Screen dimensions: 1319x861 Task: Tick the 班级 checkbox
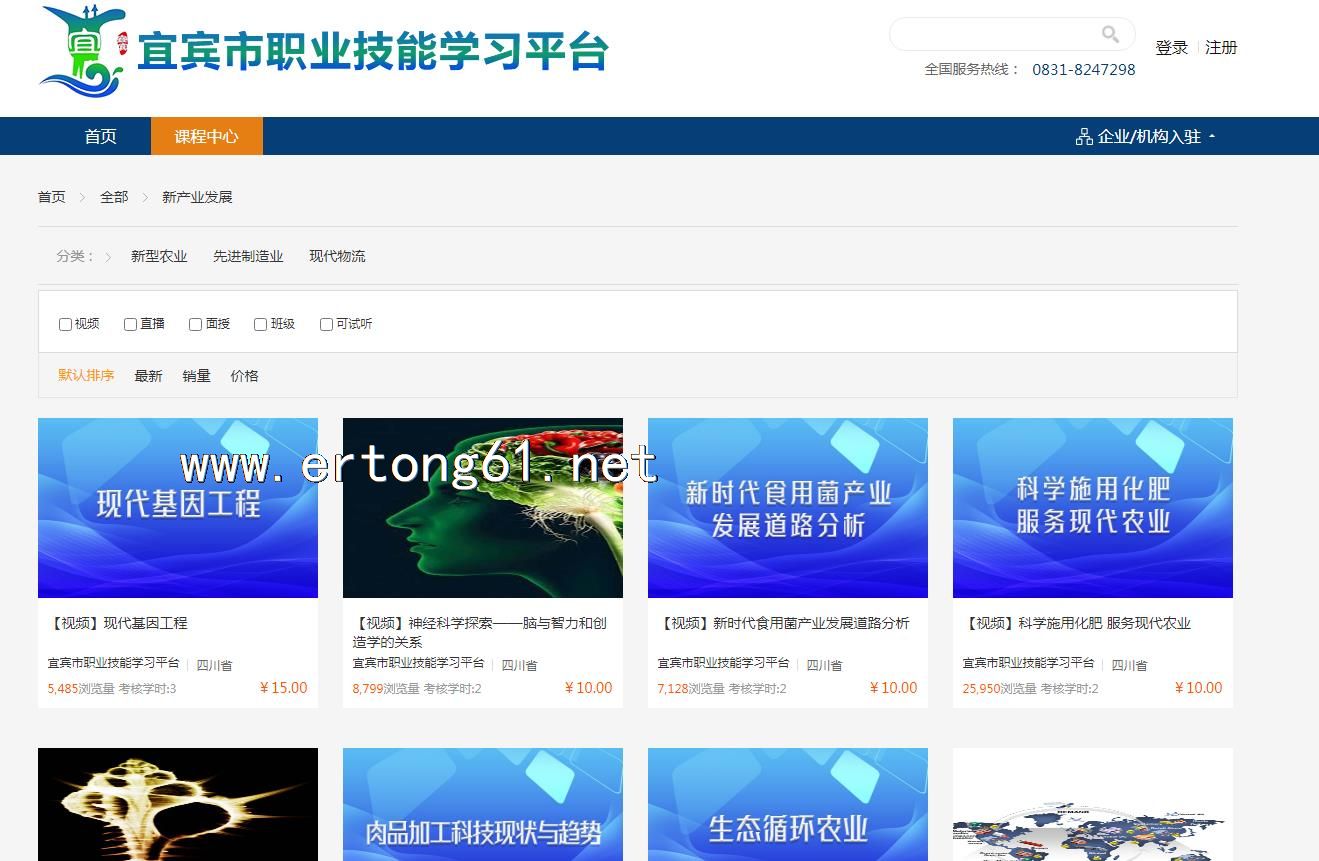260,324
